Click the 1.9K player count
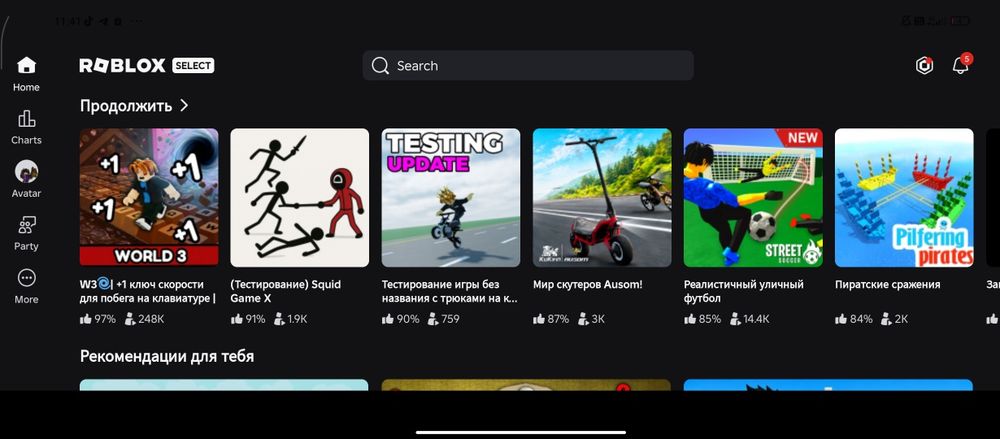The height and width of the screenshot is (439, 1000). [x=291, y=319]
